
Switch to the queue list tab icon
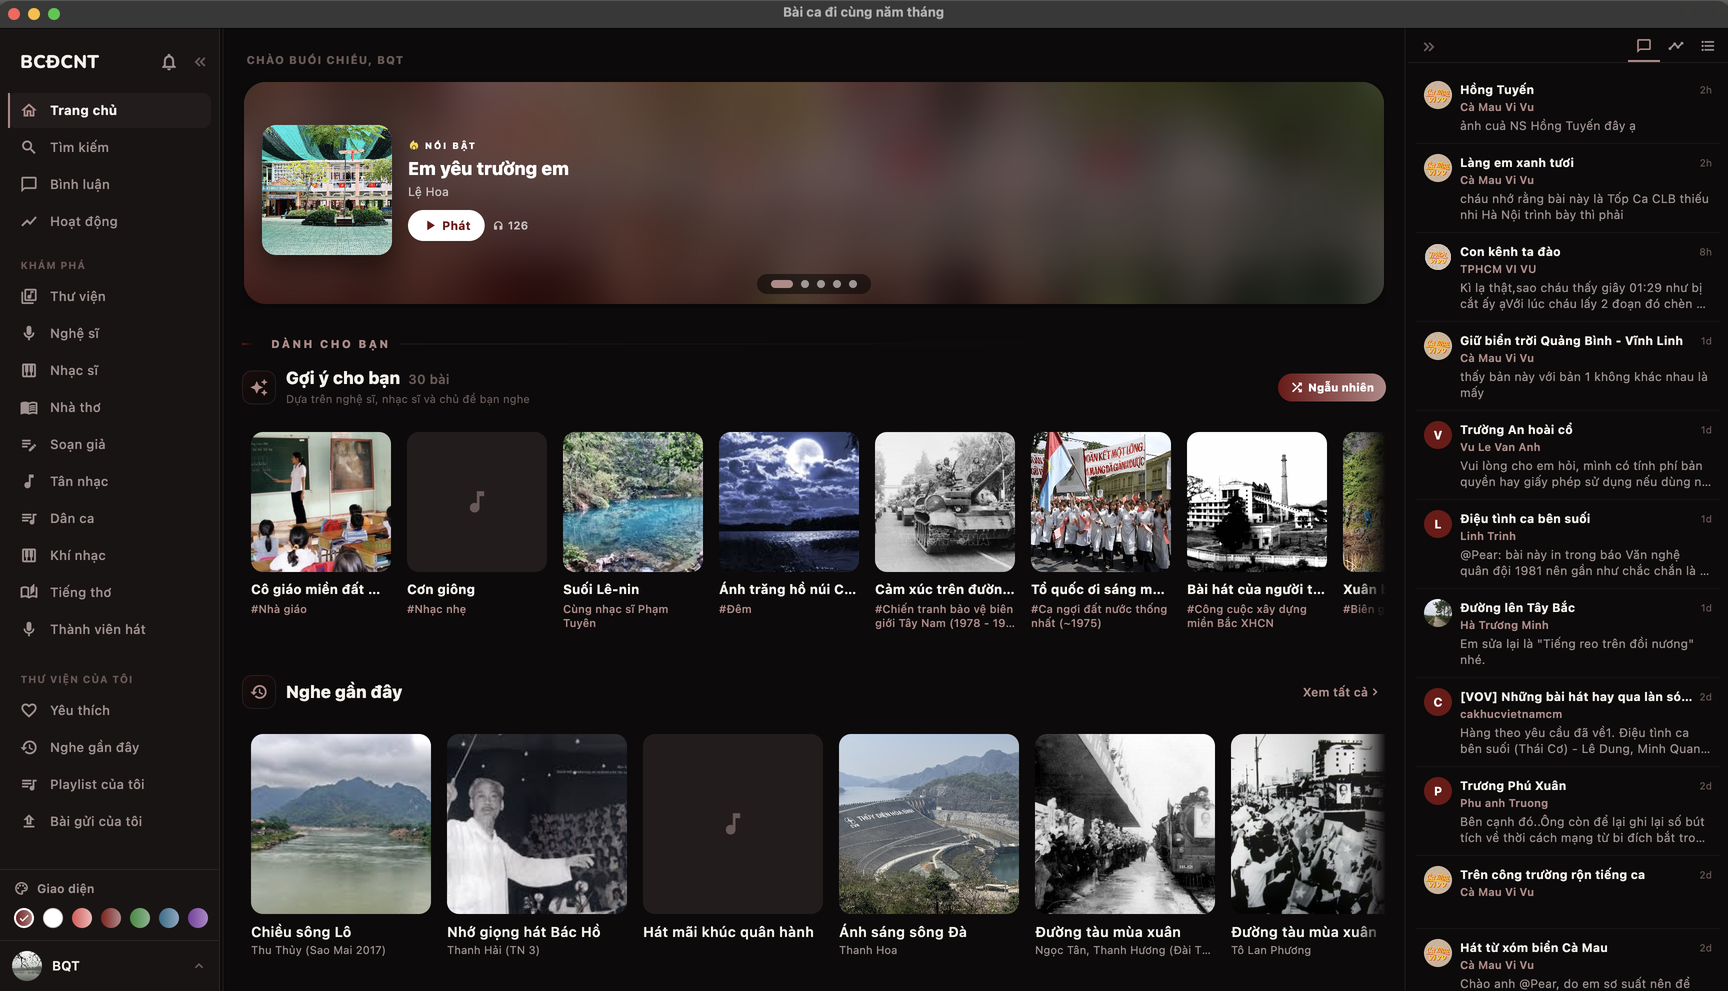1708,46
